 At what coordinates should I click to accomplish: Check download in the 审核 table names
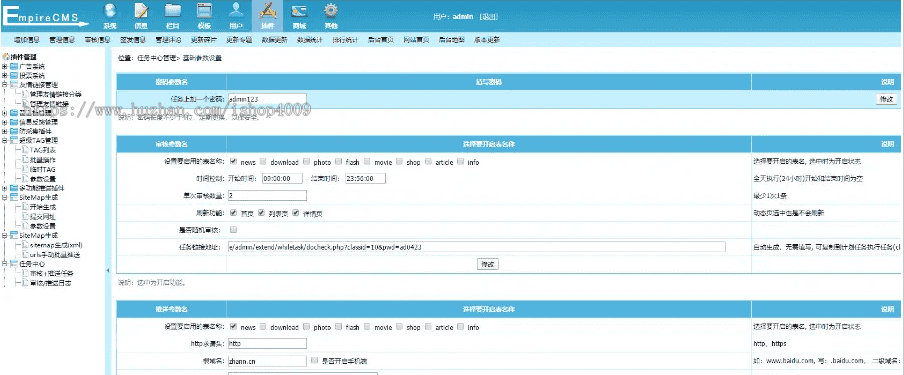point(263,162)
